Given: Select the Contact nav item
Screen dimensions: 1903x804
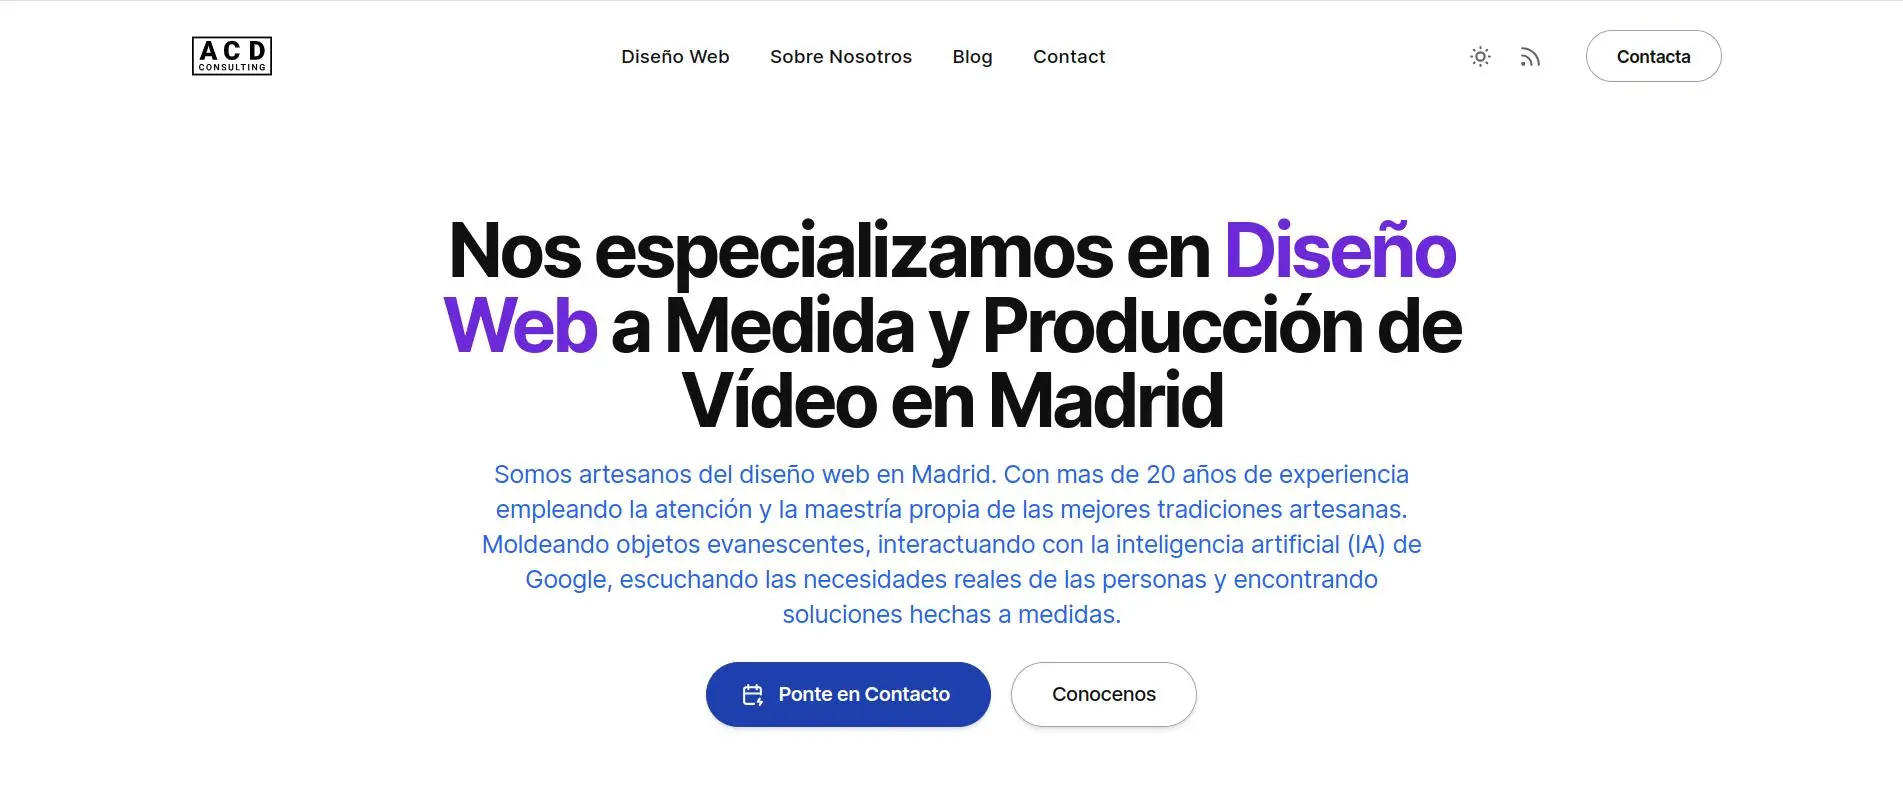Looking at the screenshot, I should 1069,57.
